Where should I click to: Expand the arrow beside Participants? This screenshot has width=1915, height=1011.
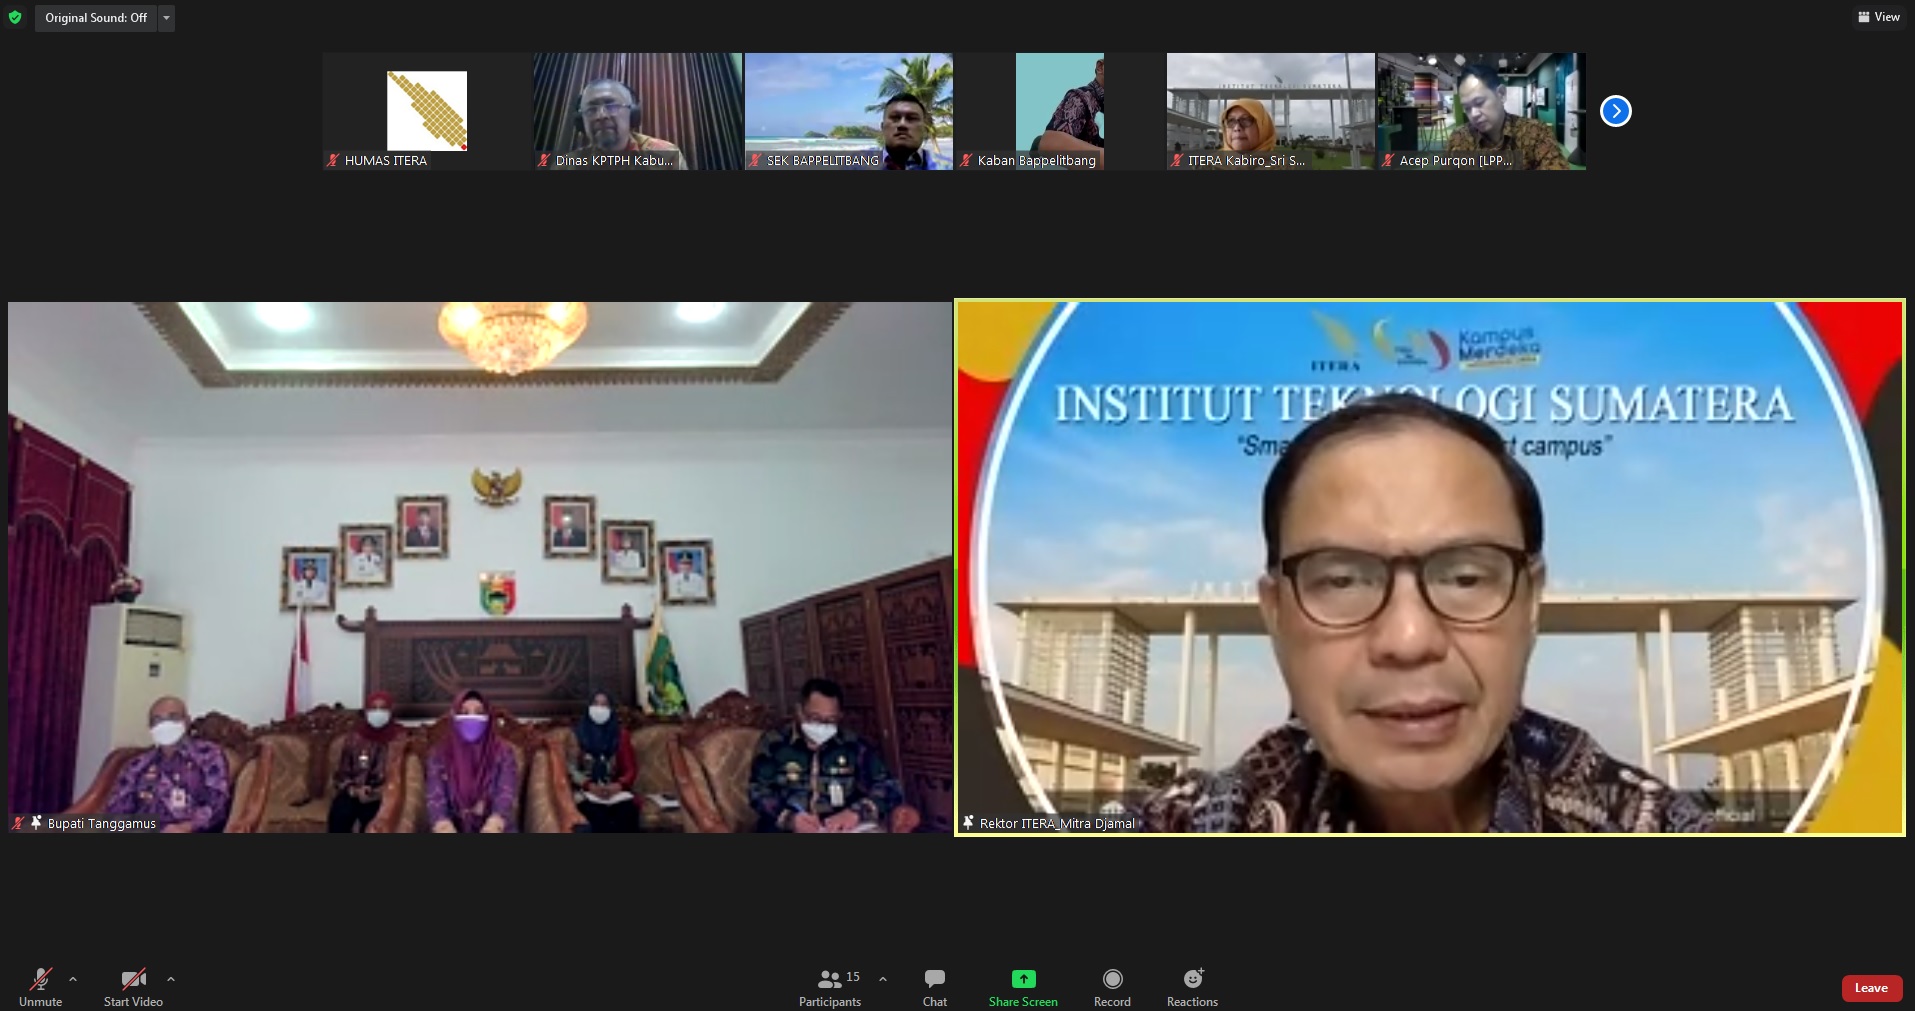(883, 979)
